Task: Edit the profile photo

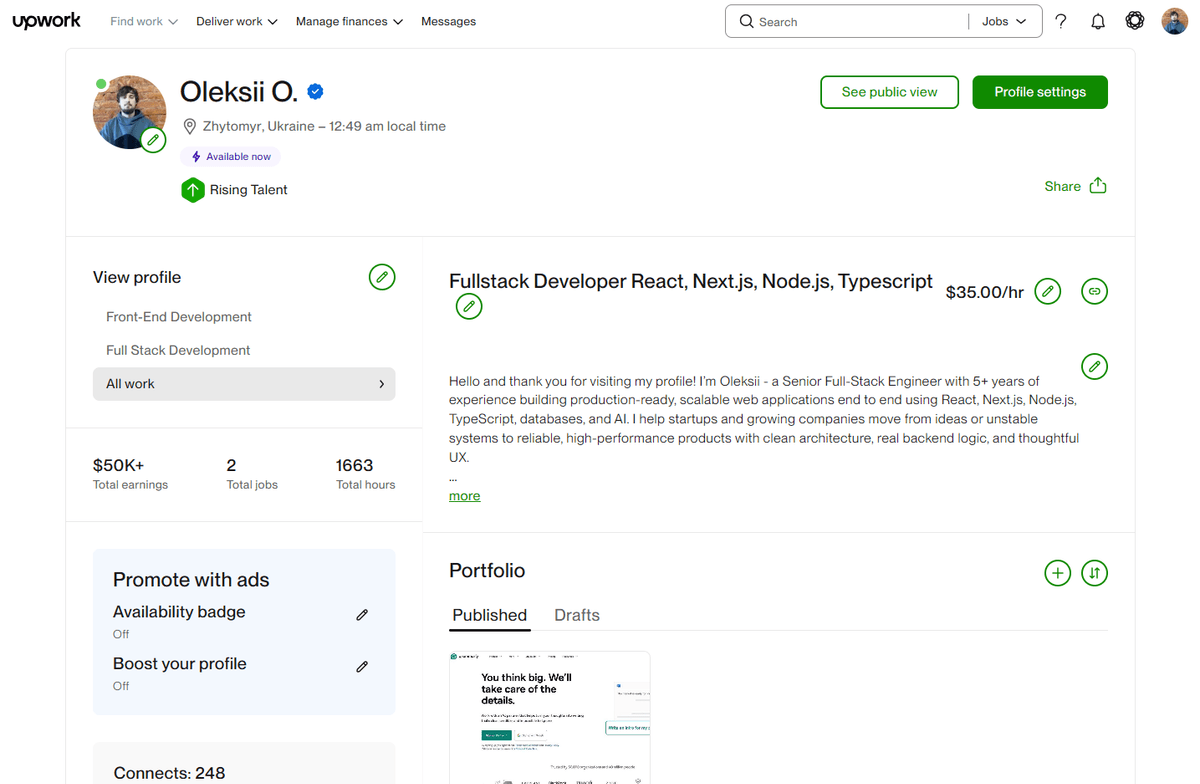Action: [152, 140]
